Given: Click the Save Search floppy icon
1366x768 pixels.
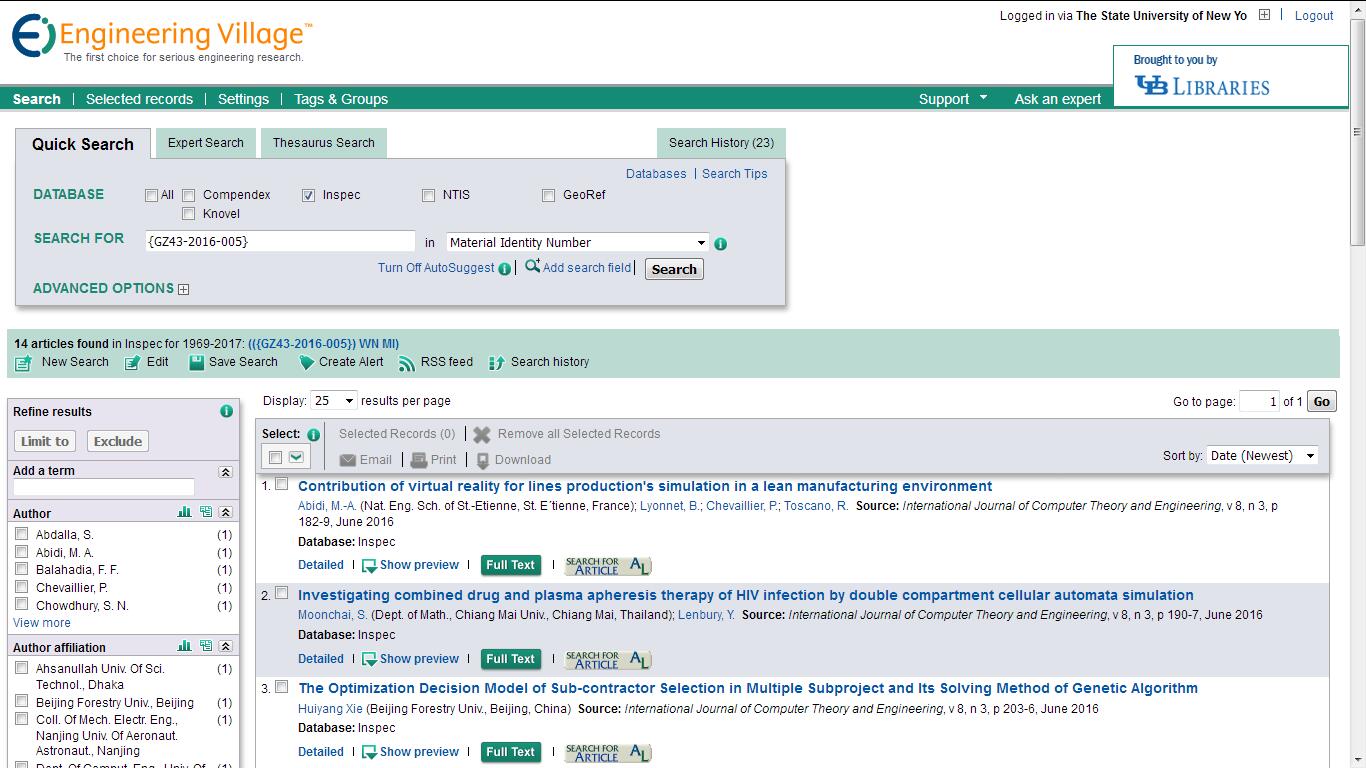Looking at the screenshot, I should (197, 363).
